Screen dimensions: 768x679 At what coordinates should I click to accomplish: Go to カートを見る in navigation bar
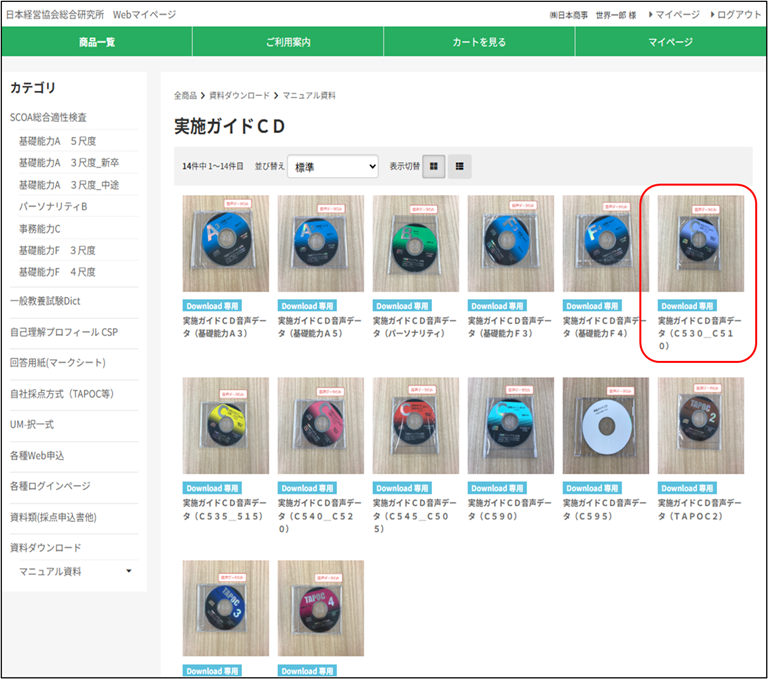tap(479, 42)
